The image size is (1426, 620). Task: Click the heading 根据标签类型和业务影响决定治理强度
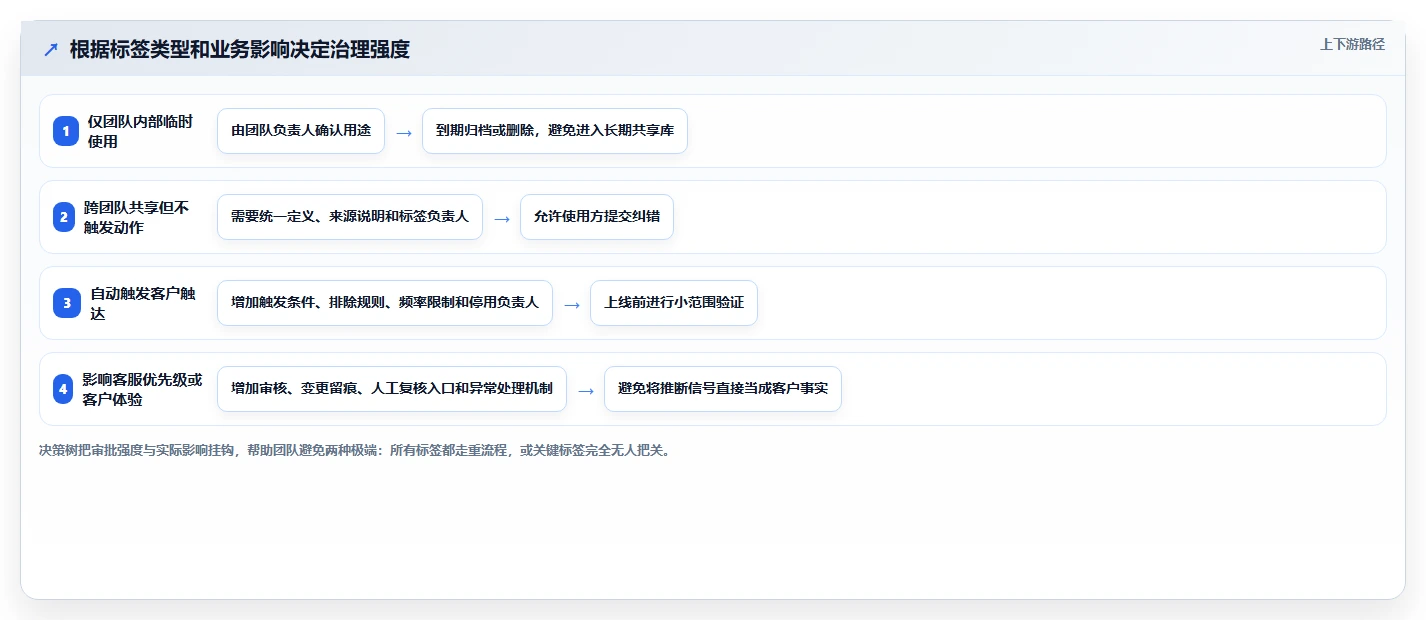[x=240, y=49]
